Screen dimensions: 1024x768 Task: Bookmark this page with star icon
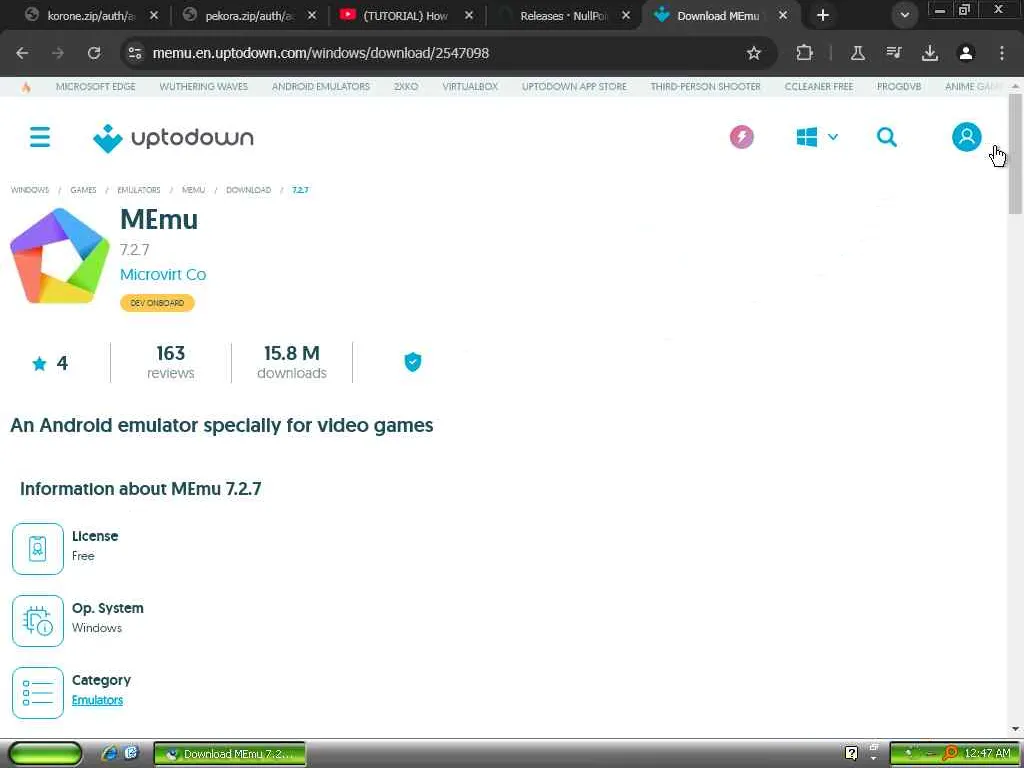pos(754,53)
